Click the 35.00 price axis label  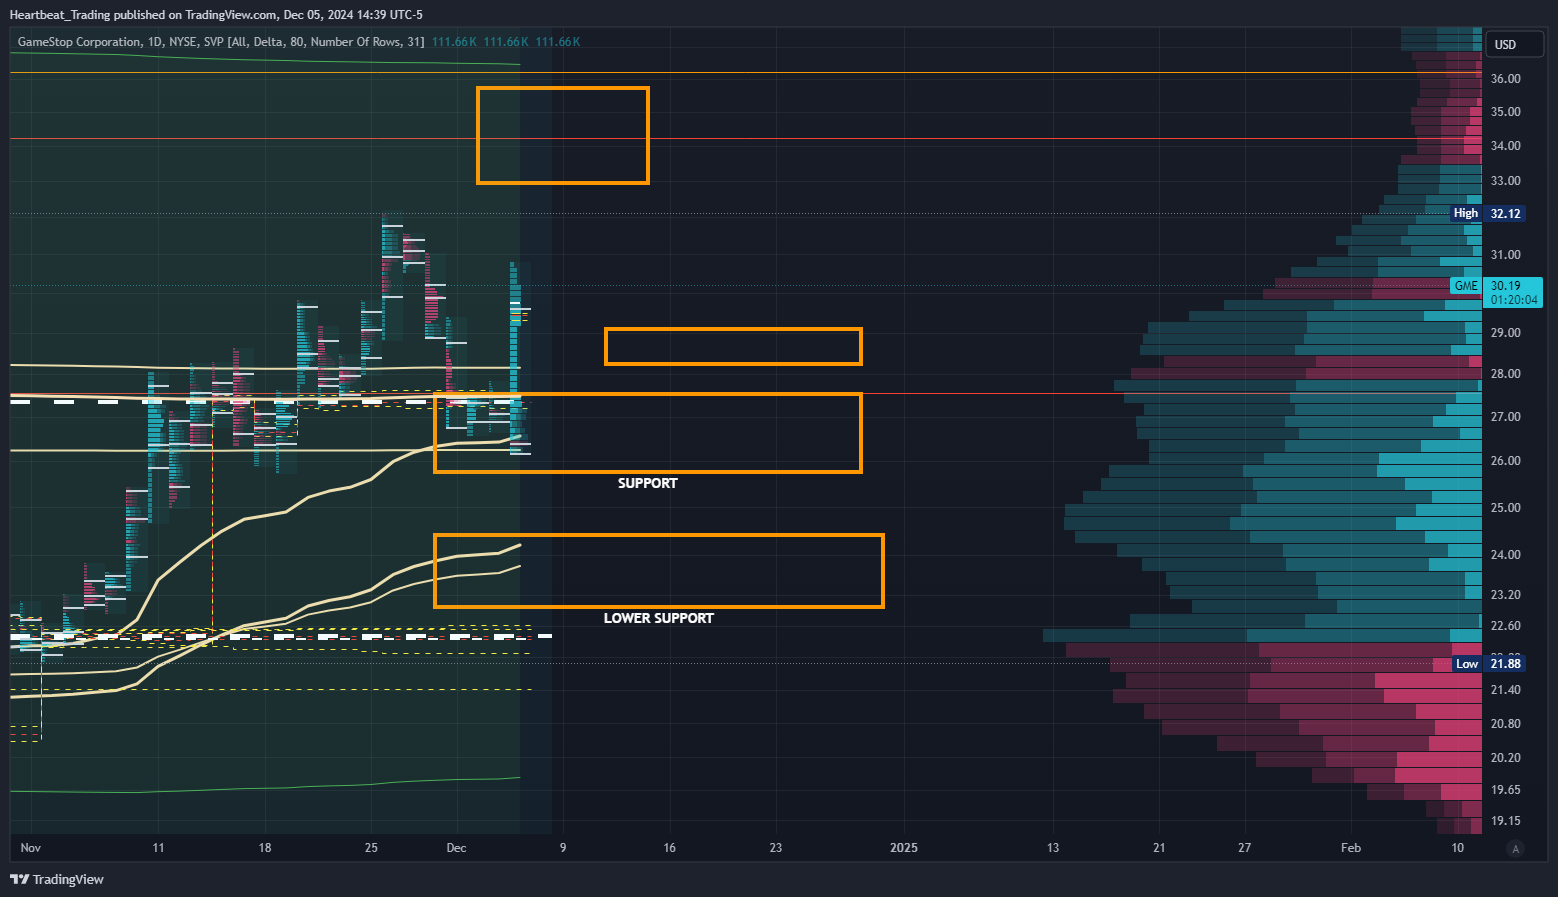click(x=1505, y=112)
